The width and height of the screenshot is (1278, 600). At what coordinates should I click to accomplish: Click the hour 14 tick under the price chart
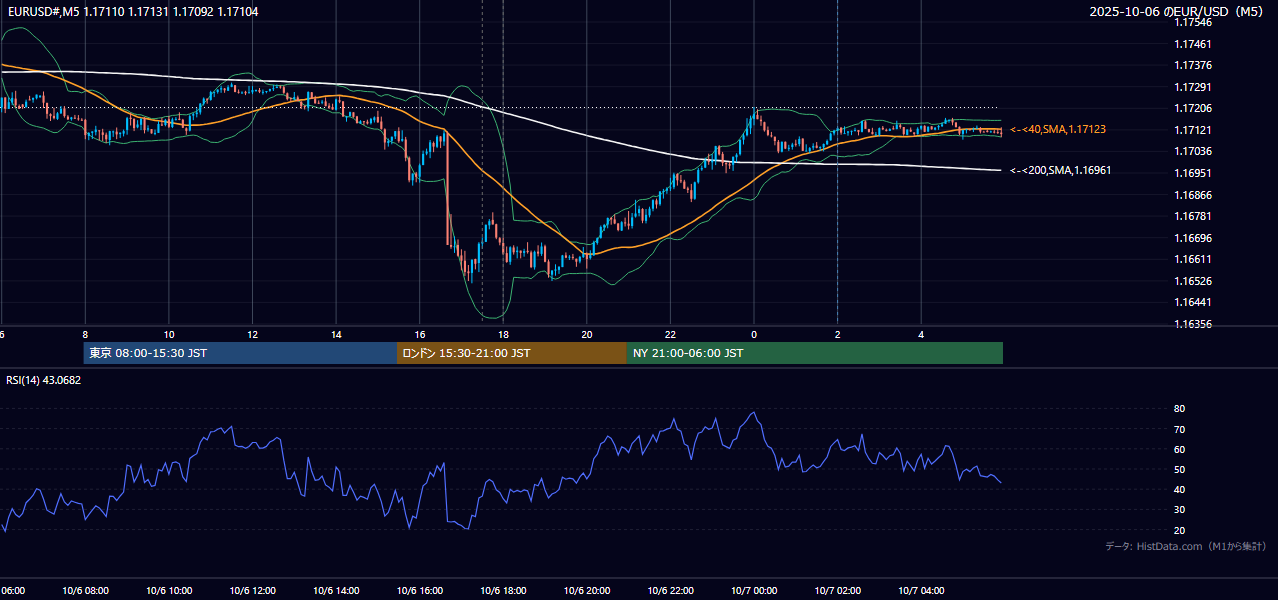(336, 335)
